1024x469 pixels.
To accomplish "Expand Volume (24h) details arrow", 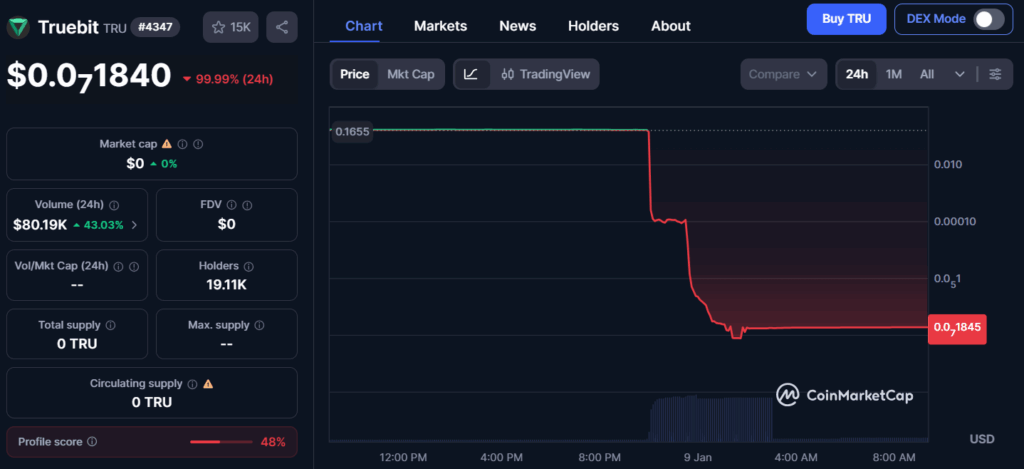I will click(134, 225).
